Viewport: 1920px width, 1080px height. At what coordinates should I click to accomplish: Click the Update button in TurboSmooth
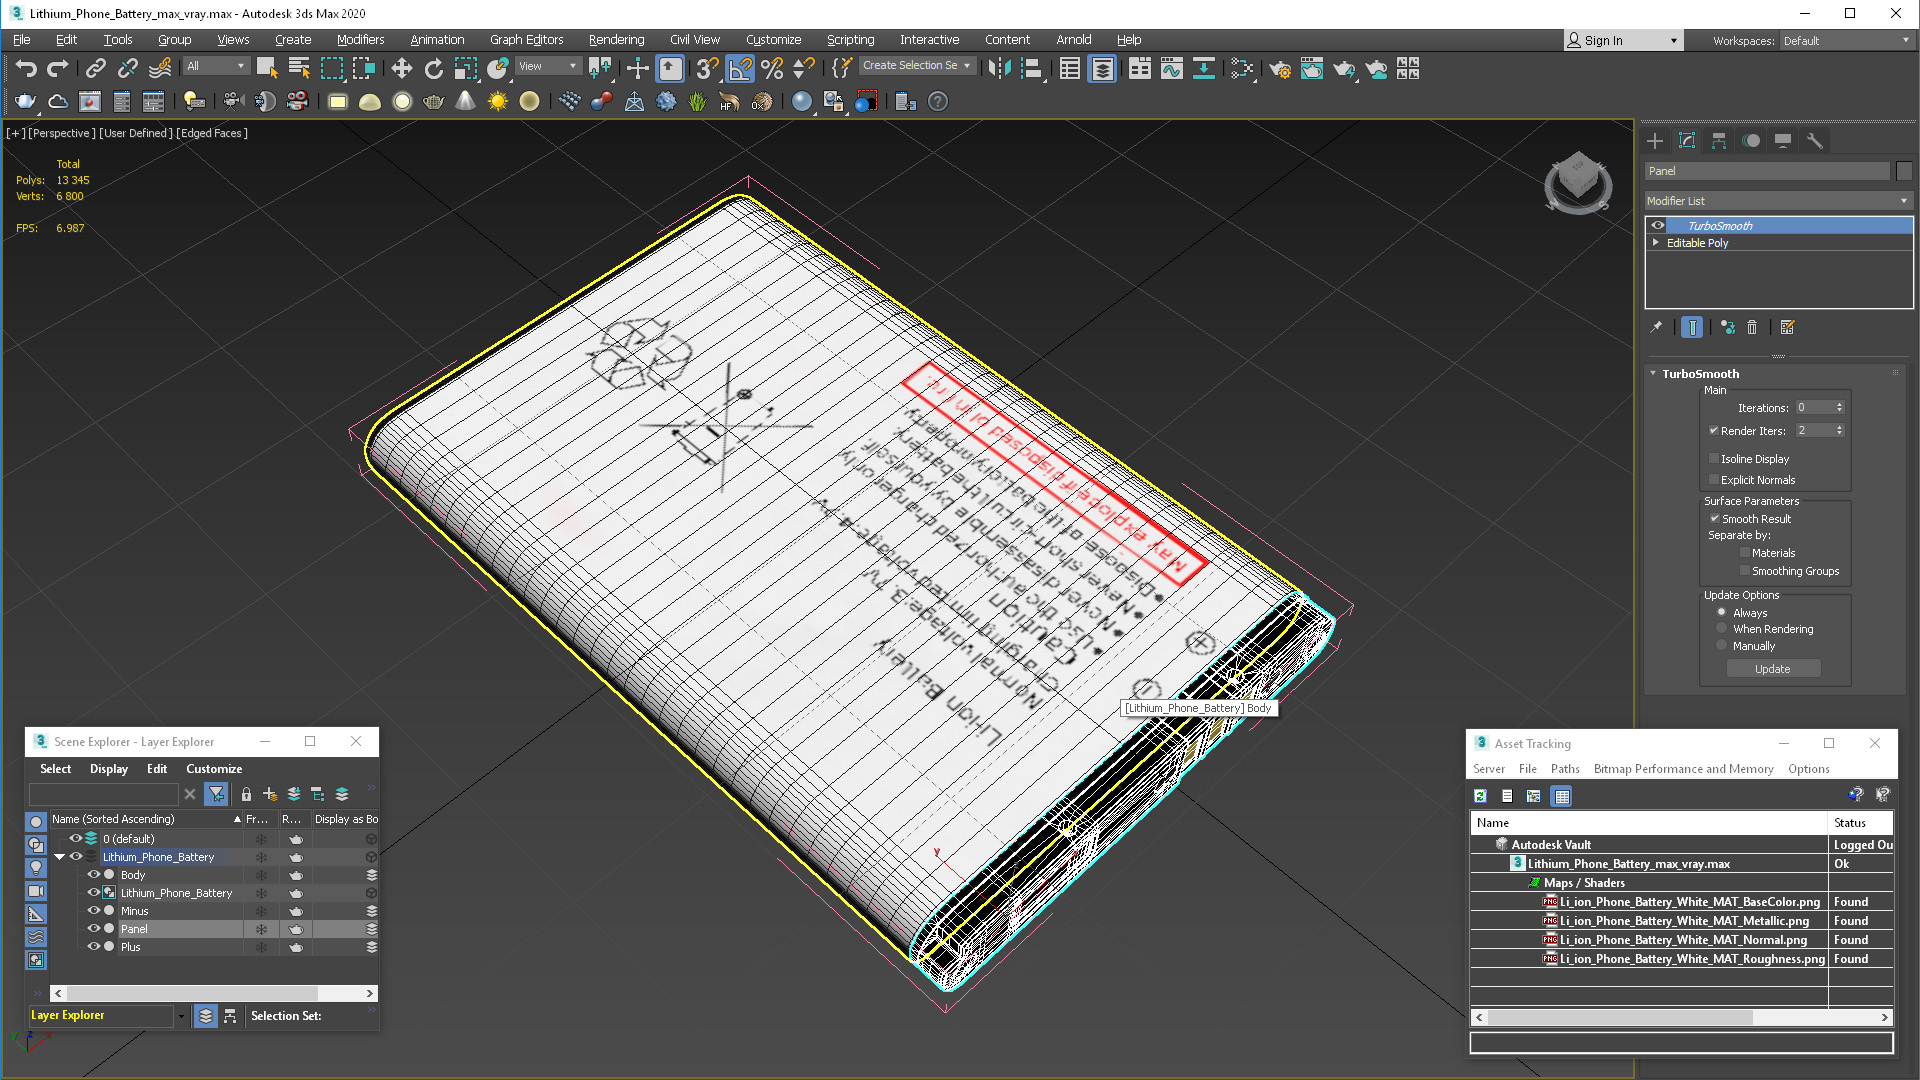pyautogui.click(x=1772, y=669)
